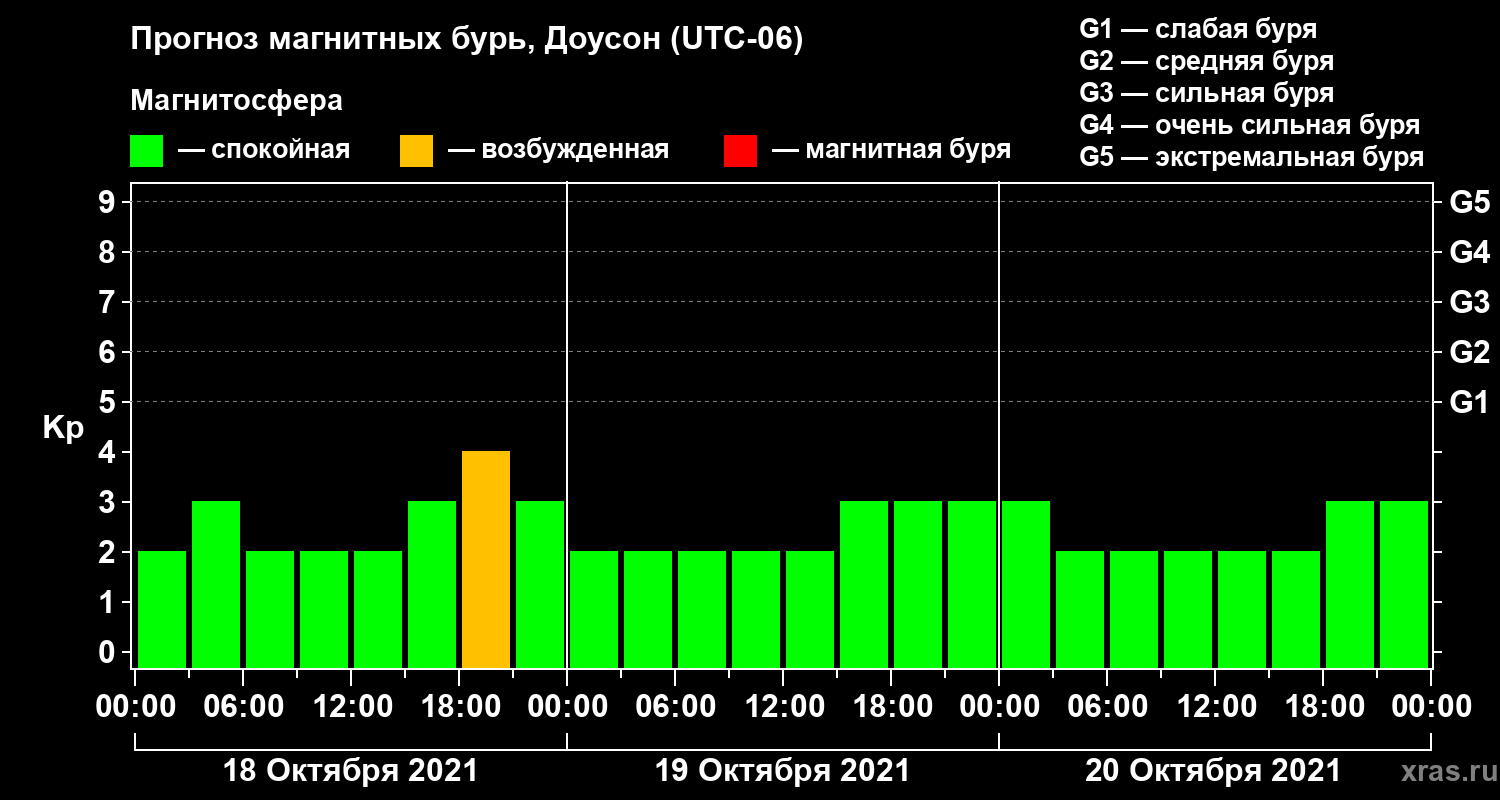Click the '19 Октября 2021' date label
Image resolution: width=1500 pixels, height=800 pixels.
click(x=782, y=771)
